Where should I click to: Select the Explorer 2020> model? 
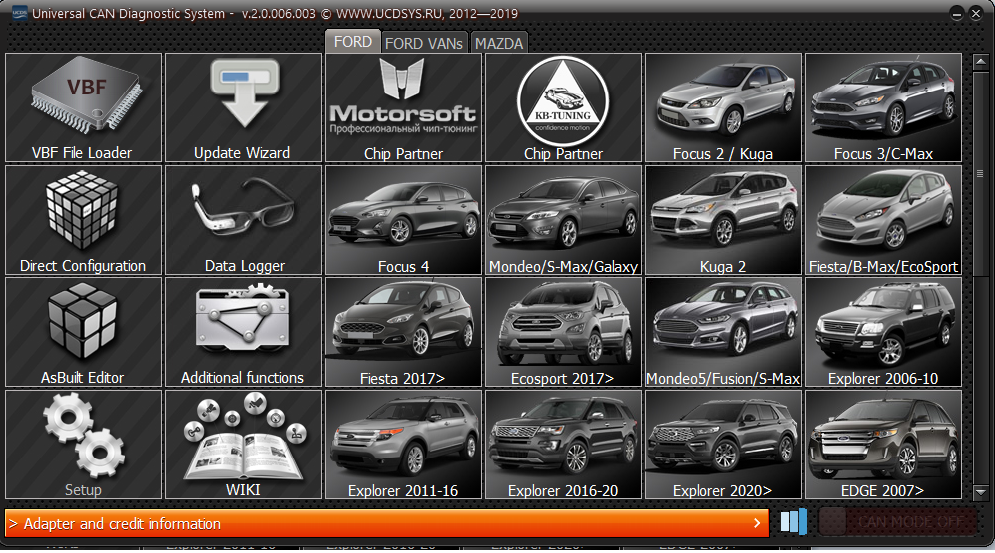723,444
